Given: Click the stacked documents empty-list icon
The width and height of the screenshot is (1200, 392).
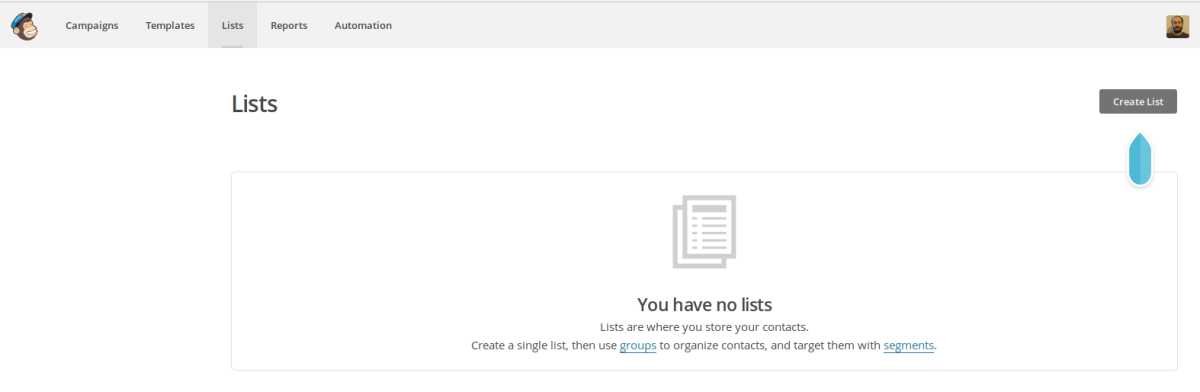Looking at the screenshot, I should [x=704, y=231].
